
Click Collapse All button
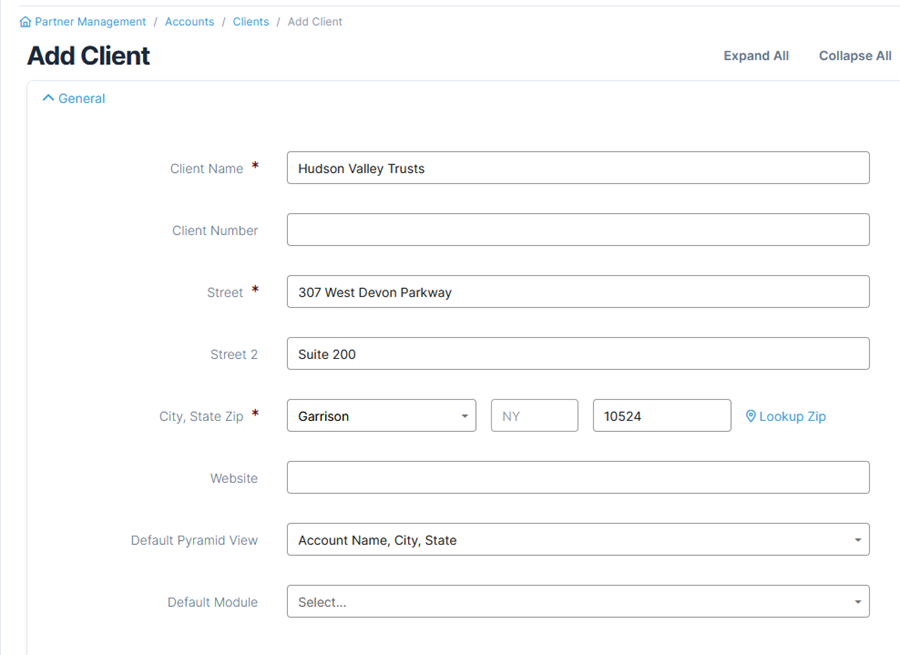point(855,56)
